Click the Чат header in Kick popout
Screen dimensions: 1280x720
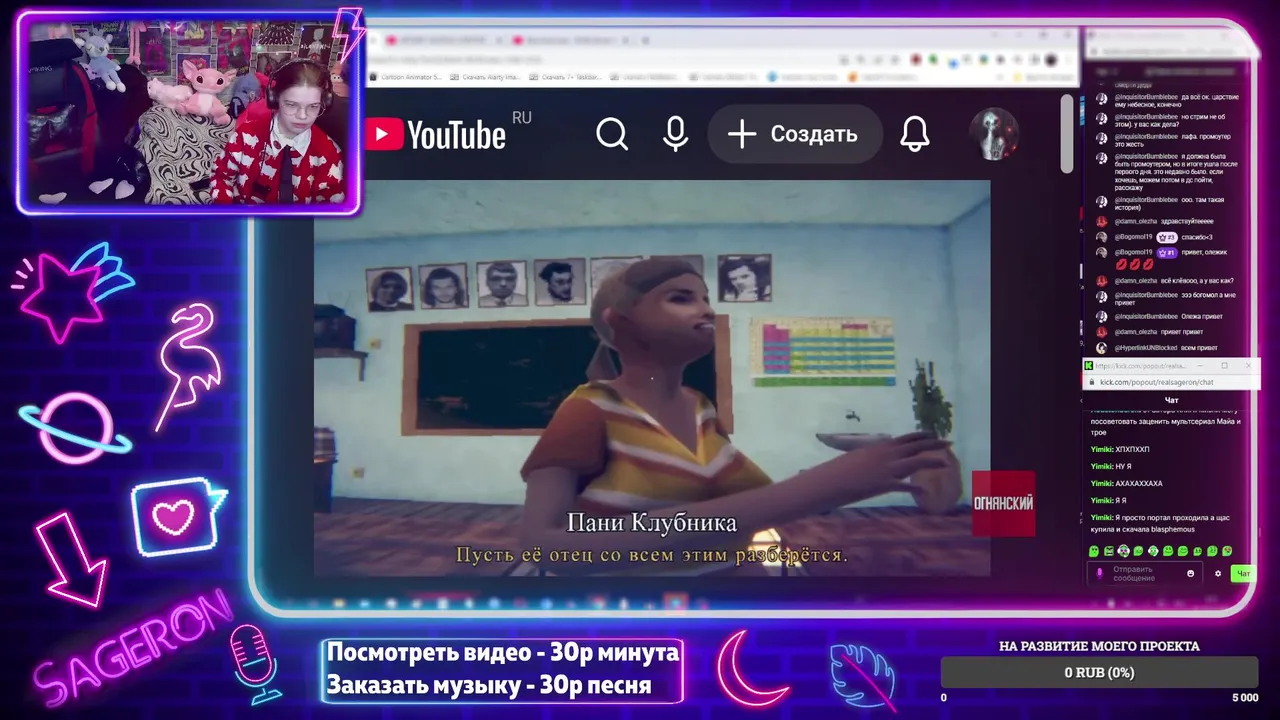point(1171,401)
